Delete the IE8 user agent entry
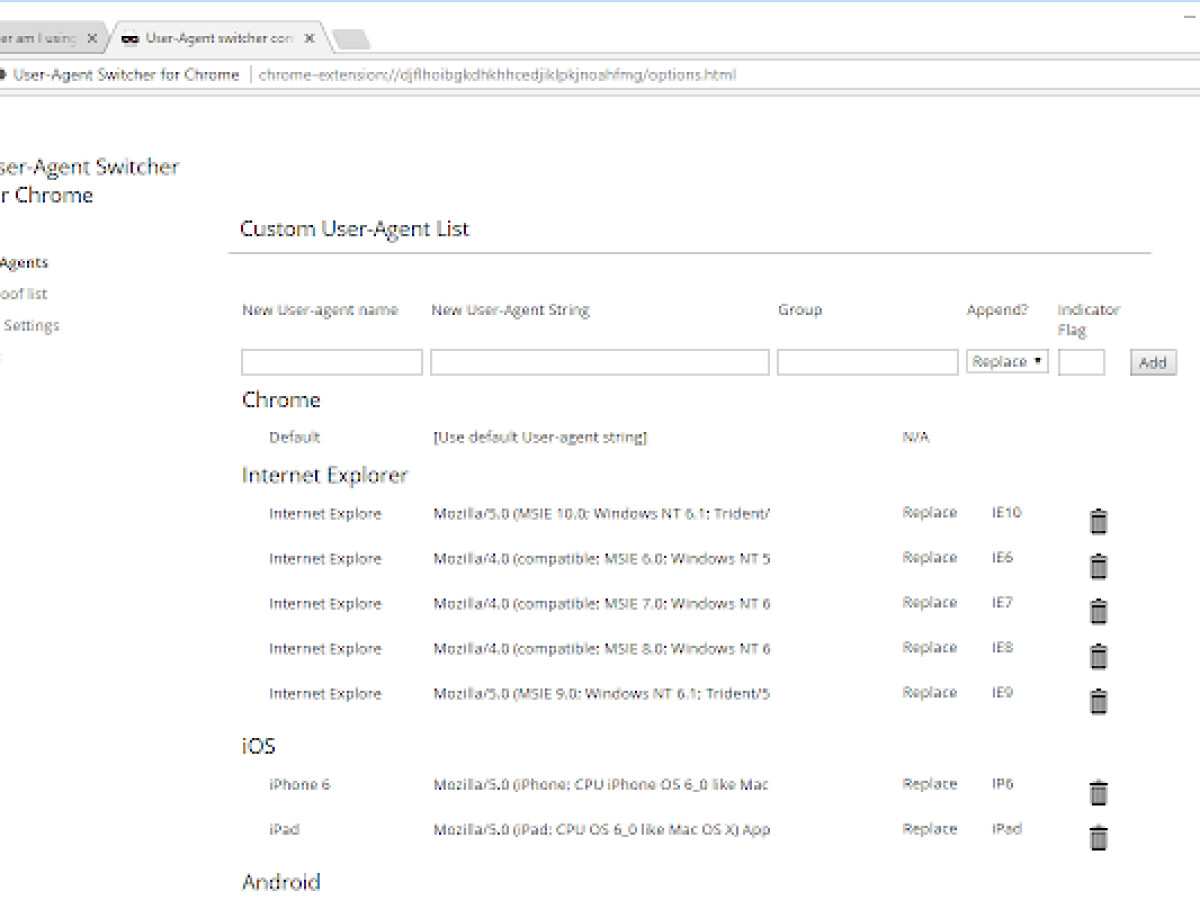This screenshot has height=900, width=1200. (x=1098, y=656)
